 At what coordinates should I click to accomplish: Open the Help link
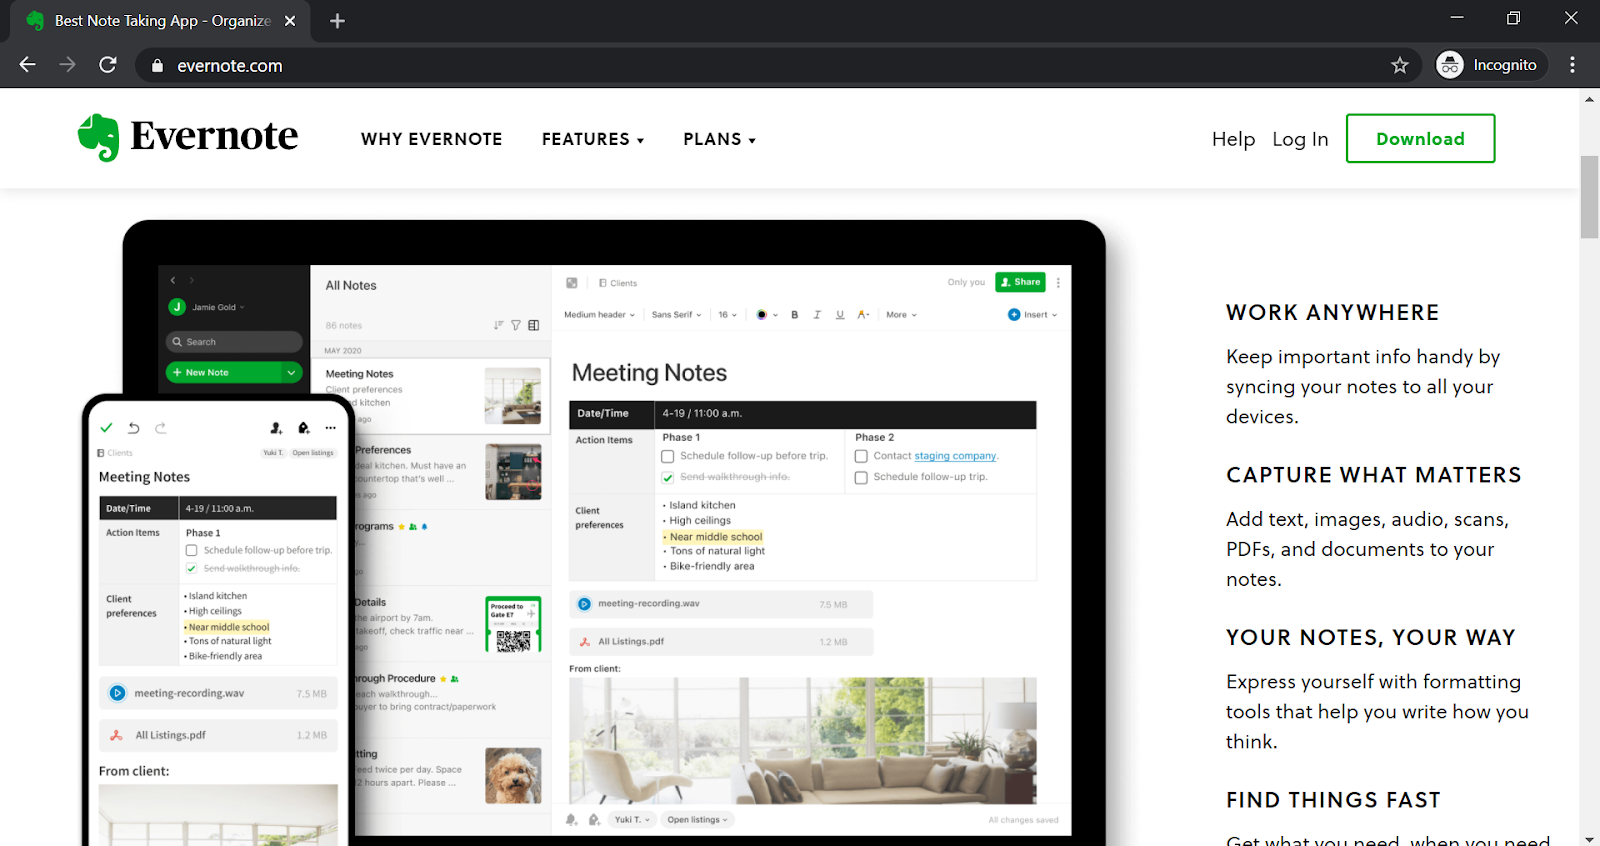pyautogui.click(x=1233, y=139)
